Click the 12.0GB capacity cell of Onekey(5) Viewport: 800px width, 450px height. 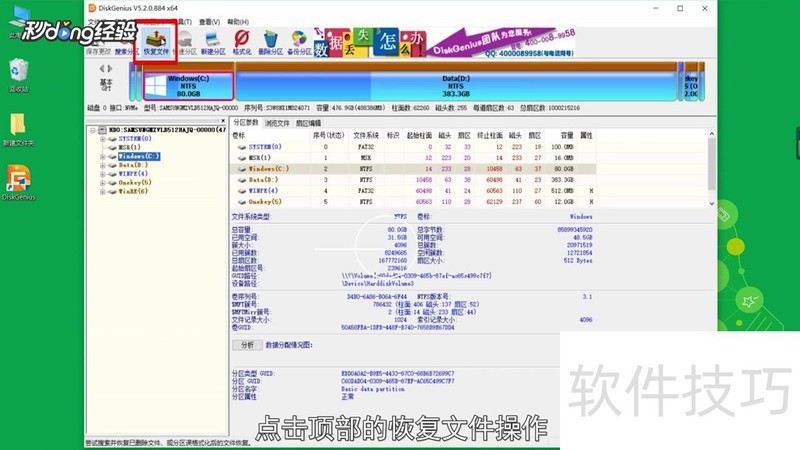[564, 202]
